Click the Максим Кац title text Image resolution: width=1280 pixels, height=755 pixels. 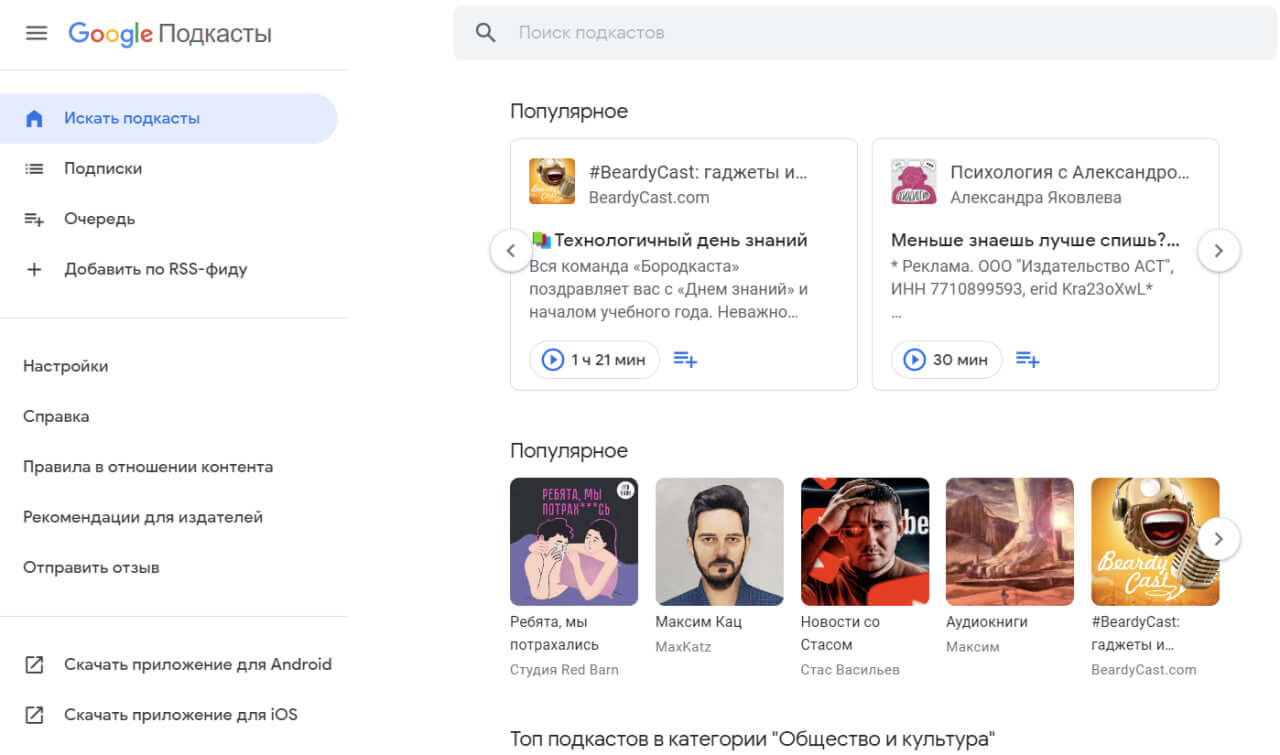click(x=698, y=621)
